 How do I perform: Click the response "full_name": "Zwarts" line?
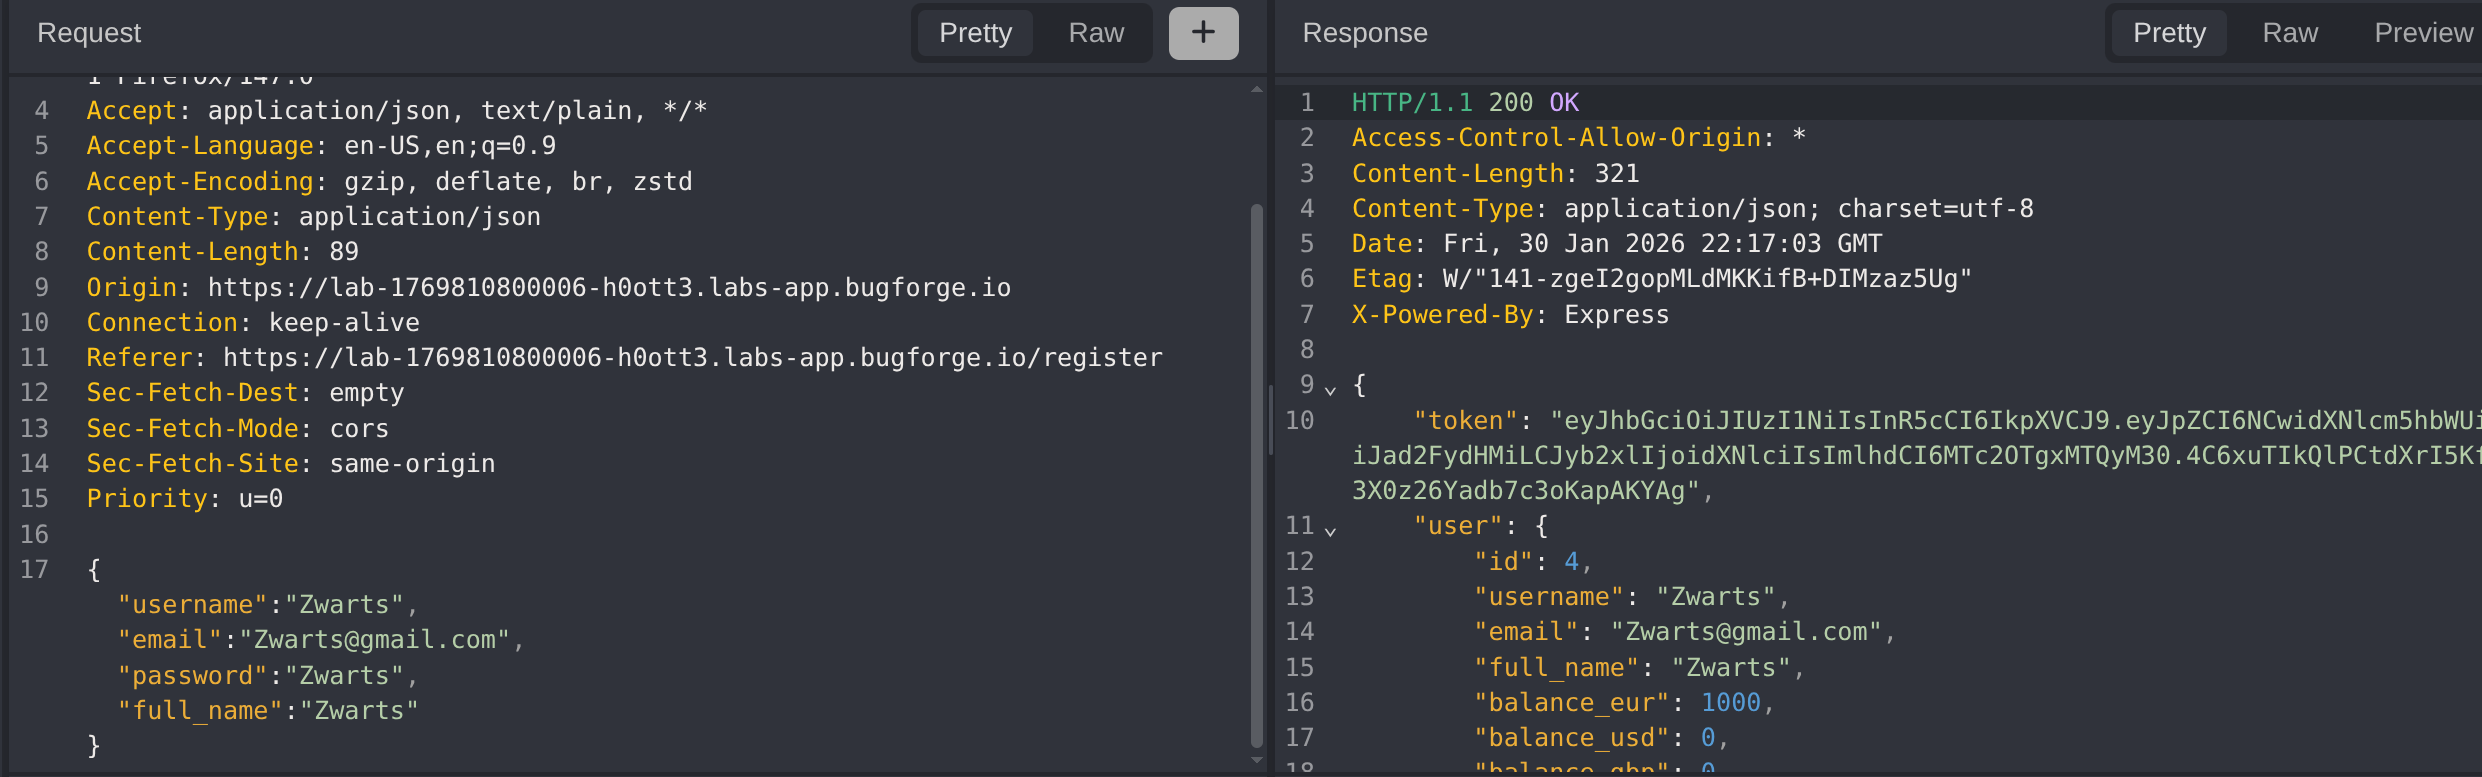[1639, 667]
